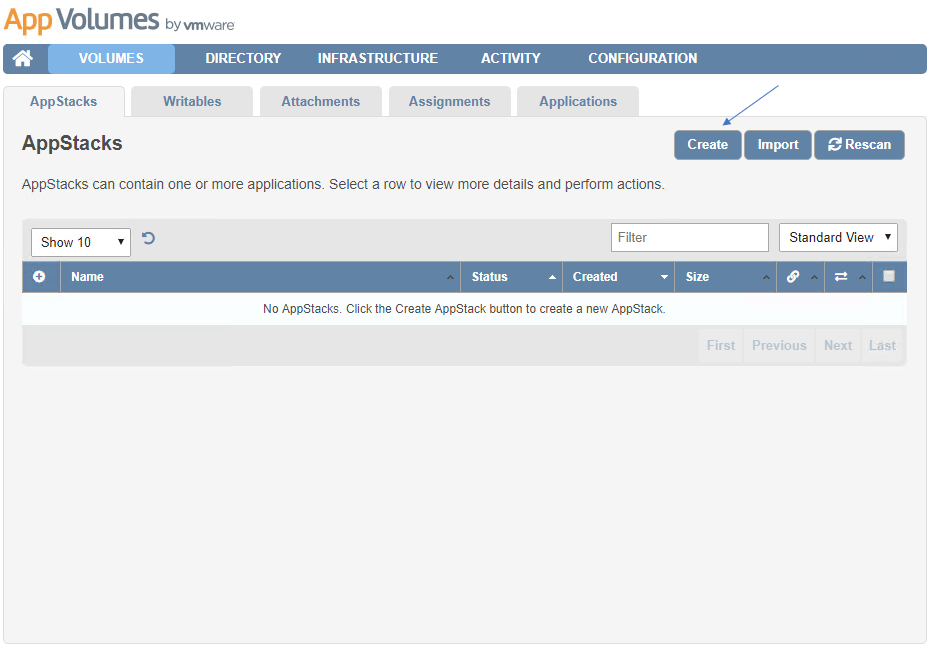Viewport: 932px width, 649px height.
Task: Sort the table by the Name column
Action: pyautogui.click(x=260, y=277)
